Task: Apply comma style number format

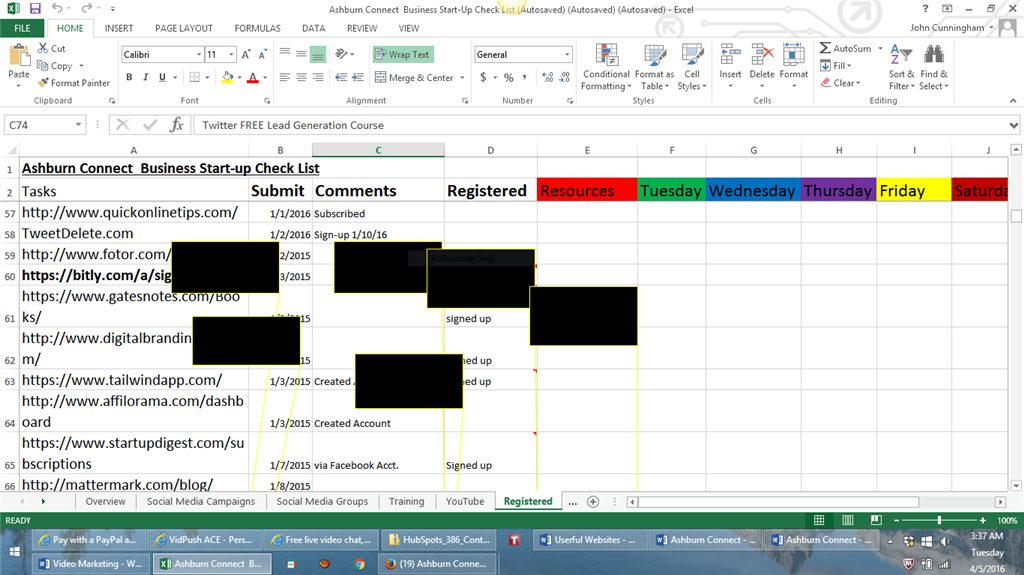Action: click(x=524, y=77)
